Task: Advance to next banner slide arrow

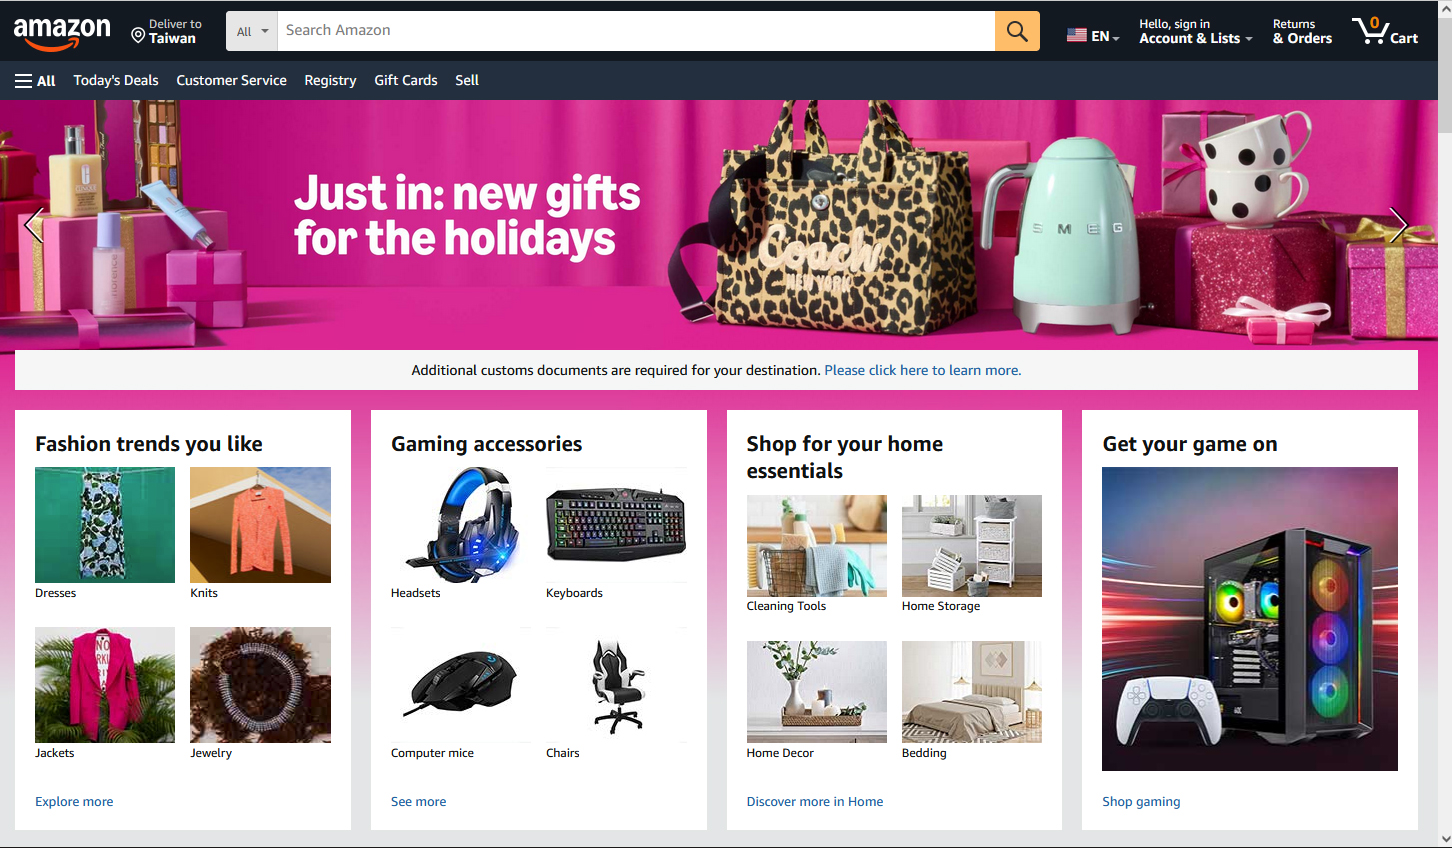Action: [1398, 225]
